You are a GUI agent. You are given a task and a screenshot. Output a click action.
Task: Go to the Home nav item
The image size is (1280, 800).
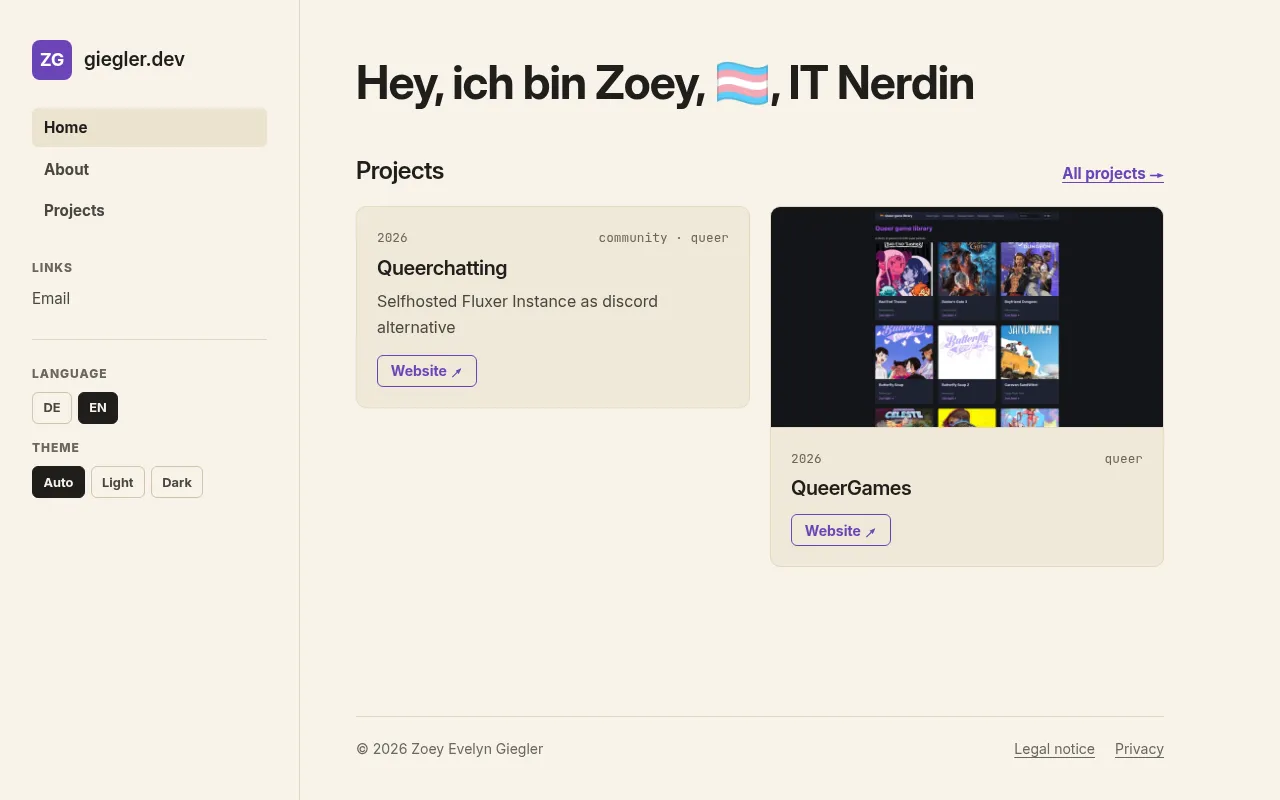click(149, 127)
